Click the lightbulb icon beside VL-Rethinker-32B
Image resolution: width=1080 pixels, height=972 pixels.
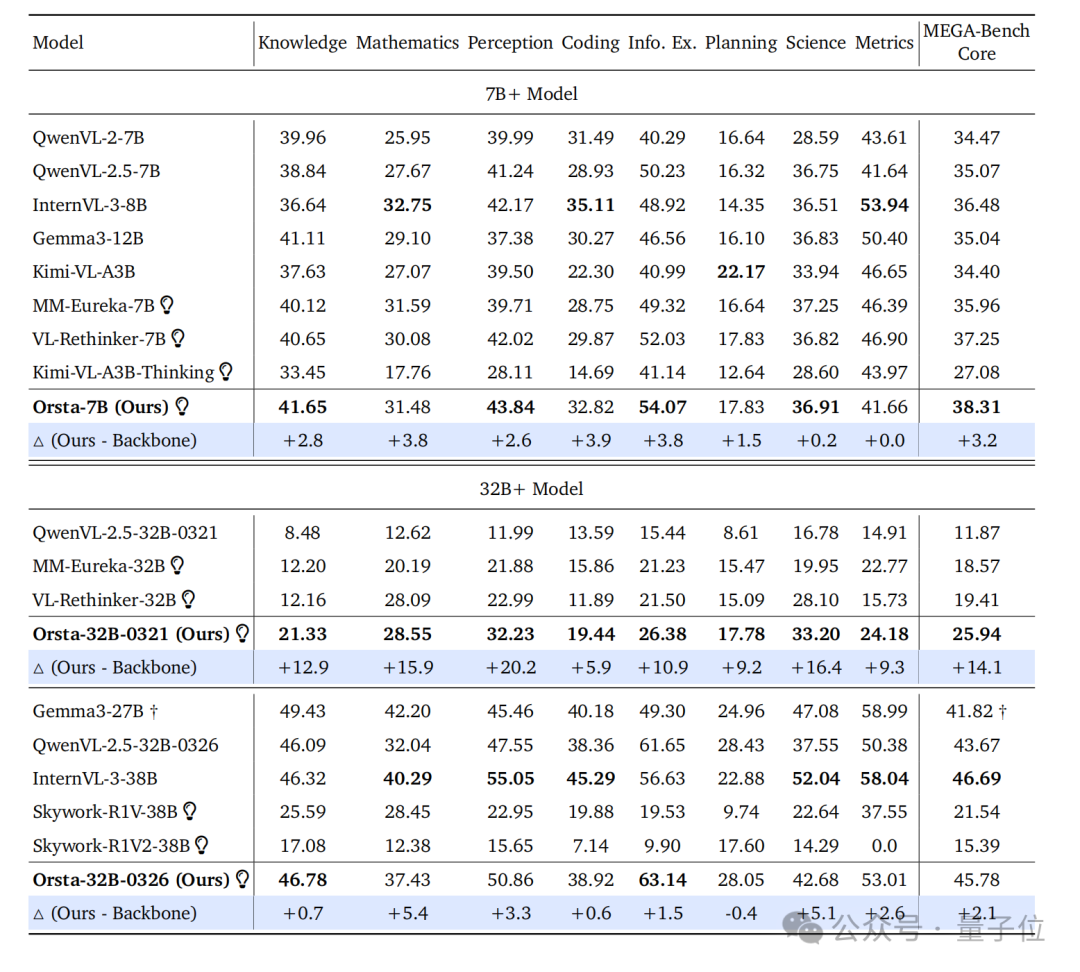pyautogui.click(x=188, y=599)
